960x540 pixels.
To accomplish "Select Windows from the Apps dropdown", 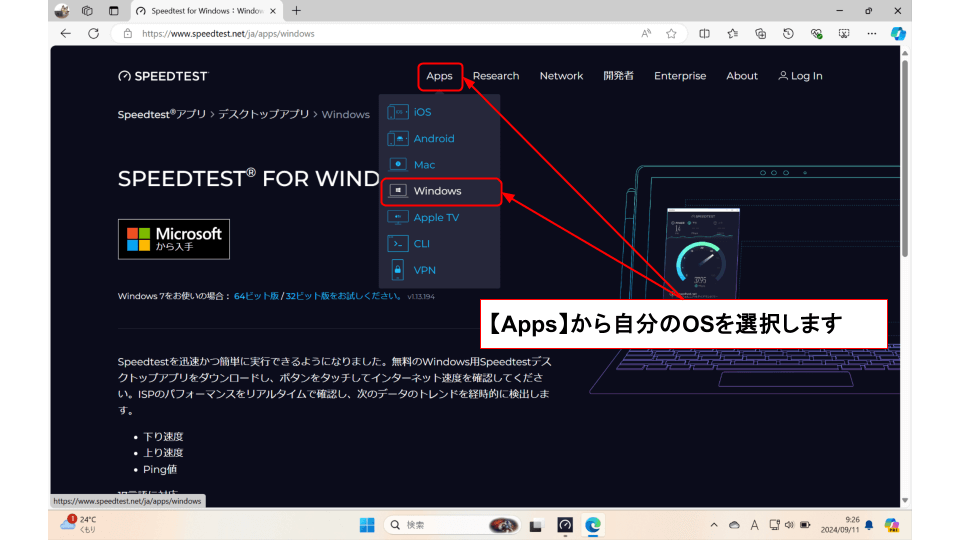I will coord(437,191).
